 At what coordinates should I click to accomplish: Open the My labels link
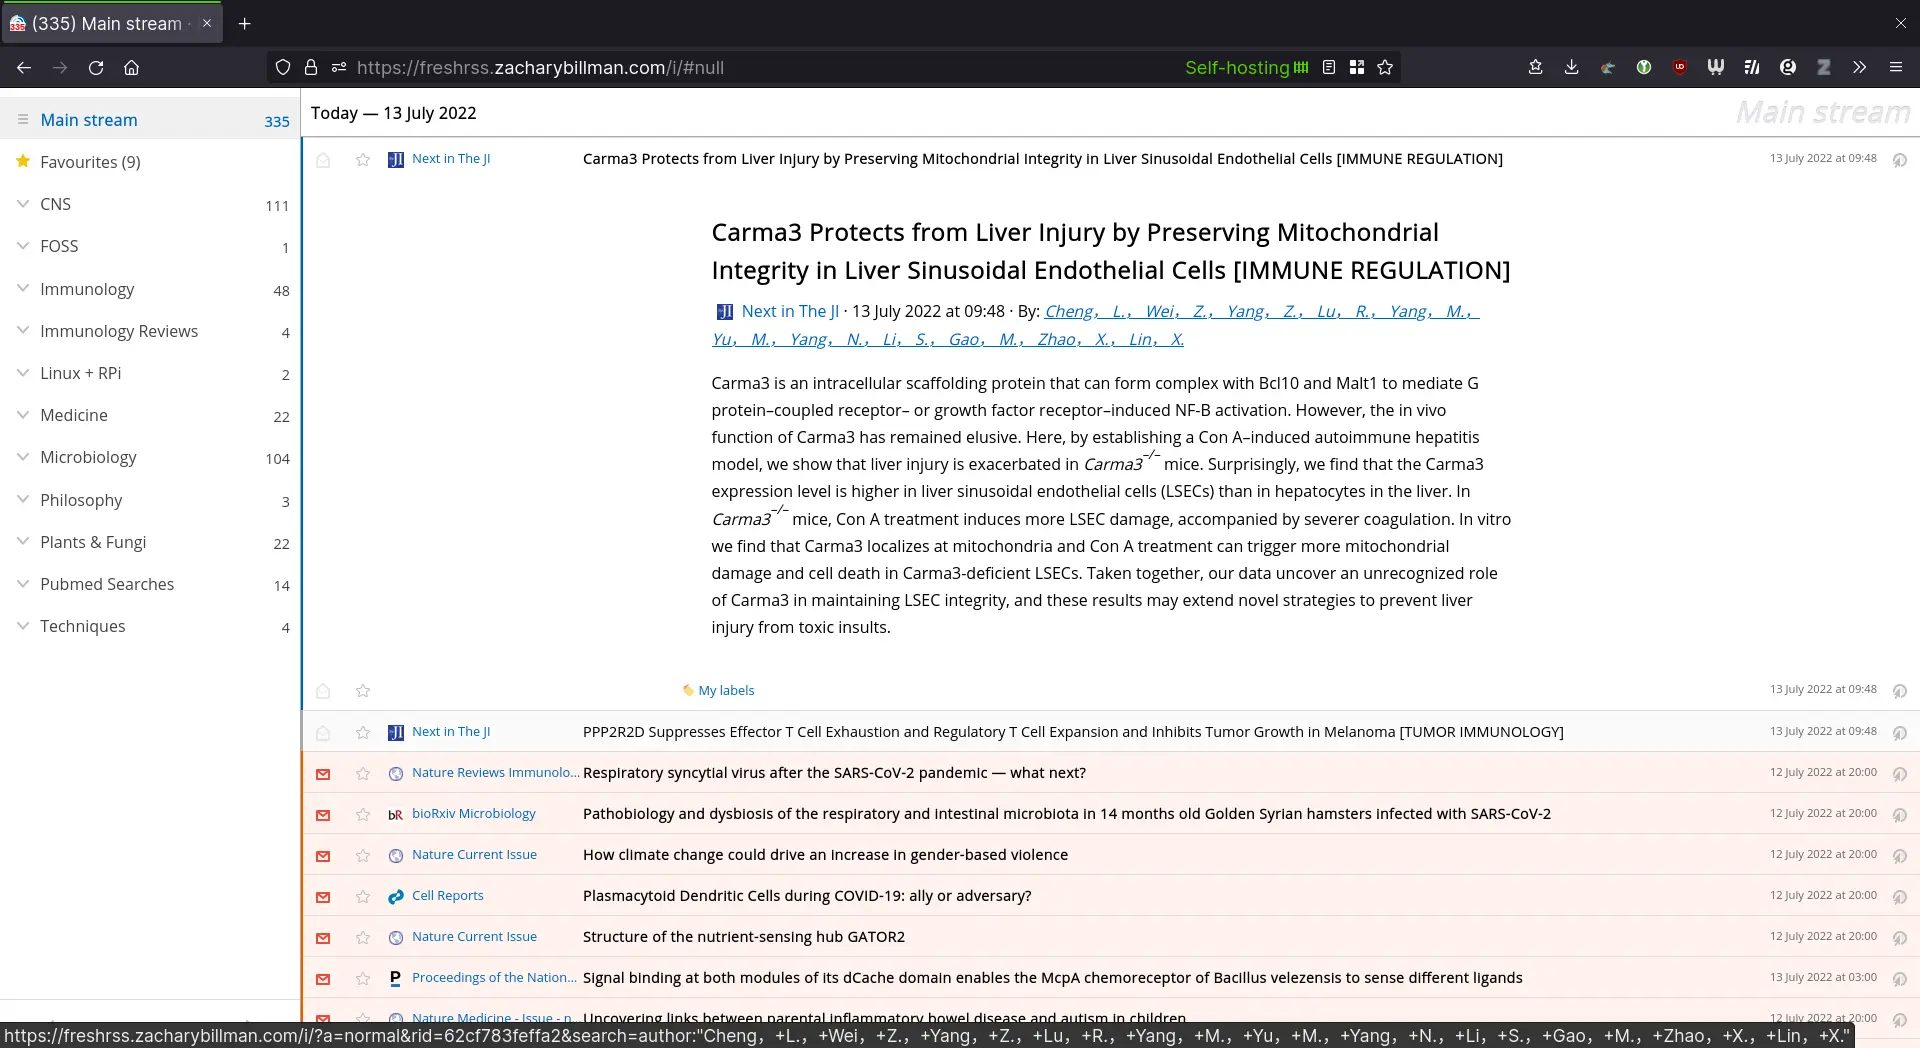(726, 691)
